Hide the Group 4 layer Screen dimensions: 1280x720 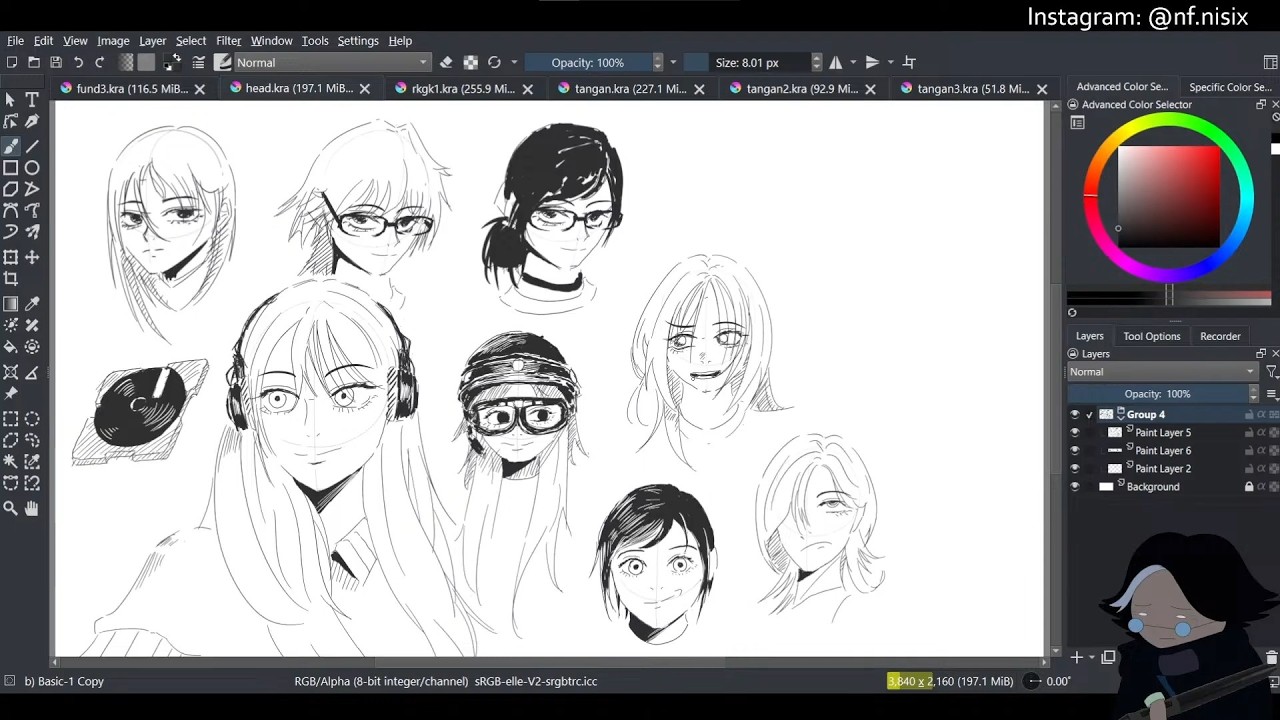[x=1075, y=415]
